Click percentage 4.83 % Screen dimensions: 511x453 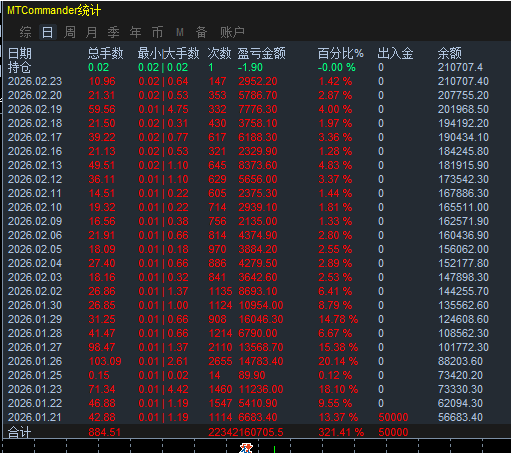(x=335, y=165)
